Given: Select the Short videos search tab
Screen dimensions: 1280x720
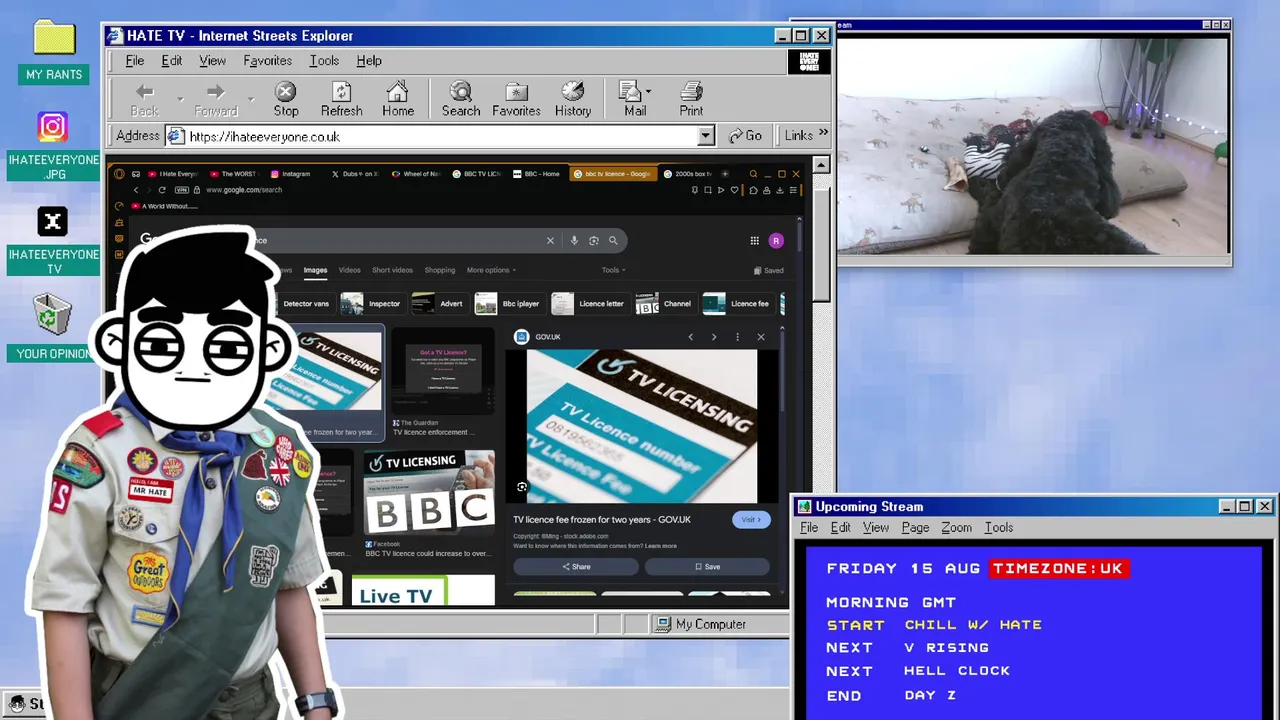Looking at the screenshot, I should coord(392,270).
